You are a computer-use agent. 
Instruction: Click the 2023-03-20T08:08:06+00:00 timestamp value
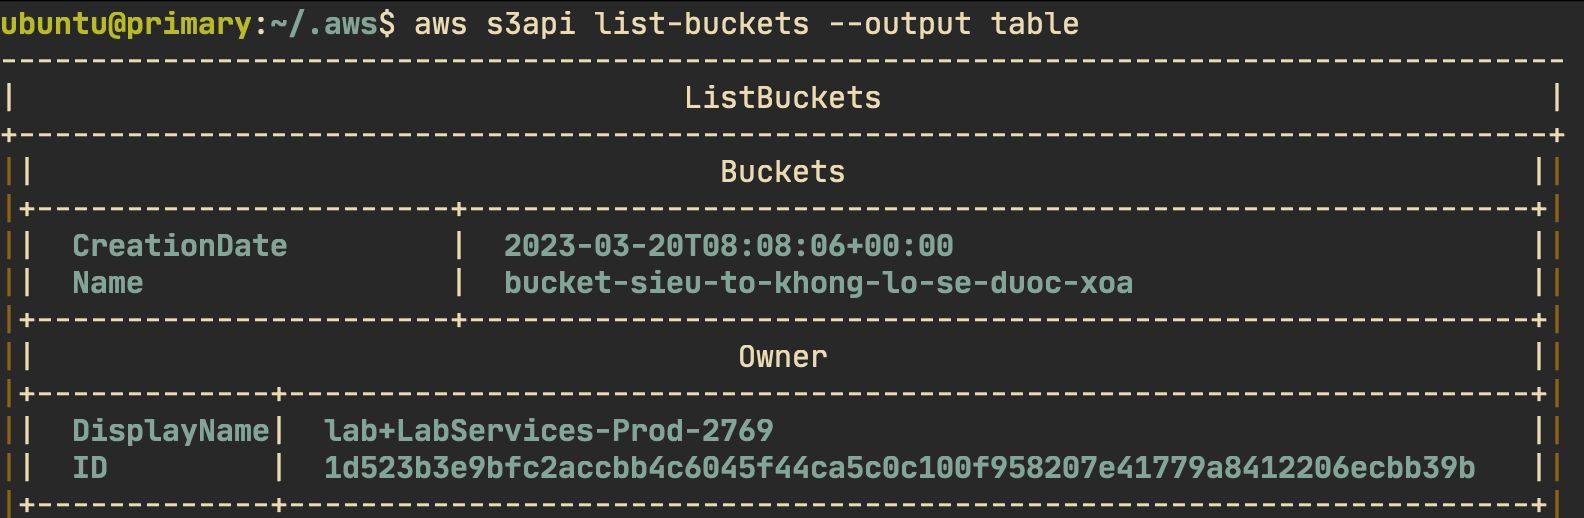[729, 246]
